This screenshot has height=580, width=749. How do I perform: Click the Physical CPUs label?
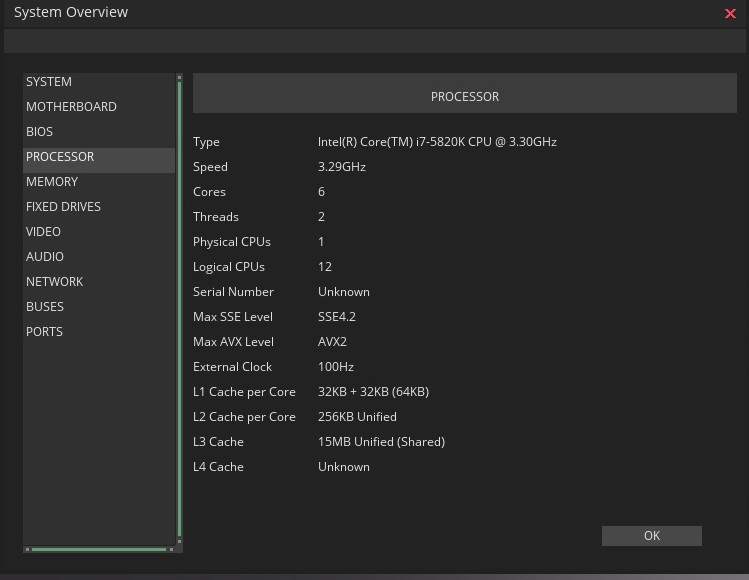(232, 242)
